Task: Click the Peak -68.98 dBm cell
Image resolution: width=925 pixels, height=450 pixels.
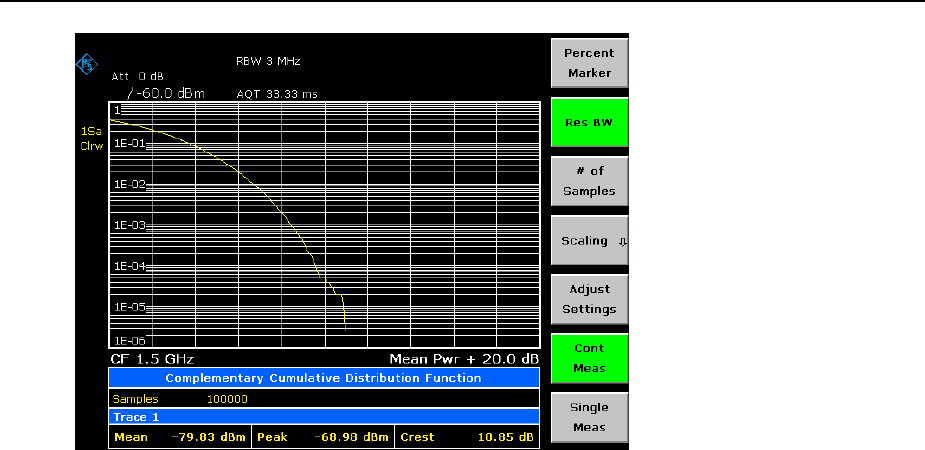Action: (323, 437)
